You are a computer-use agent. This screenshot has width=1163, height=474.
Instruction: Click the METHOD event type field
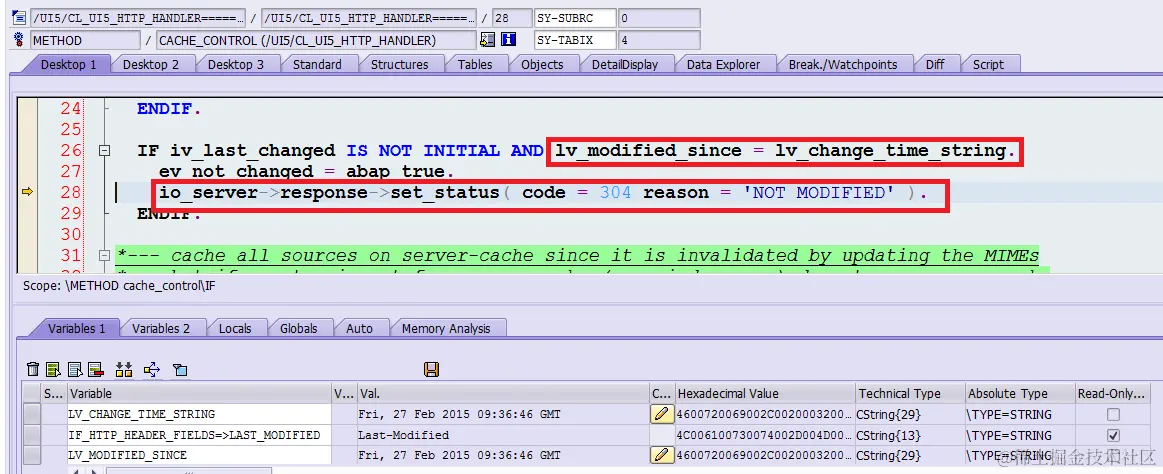[x=85, y=40]
